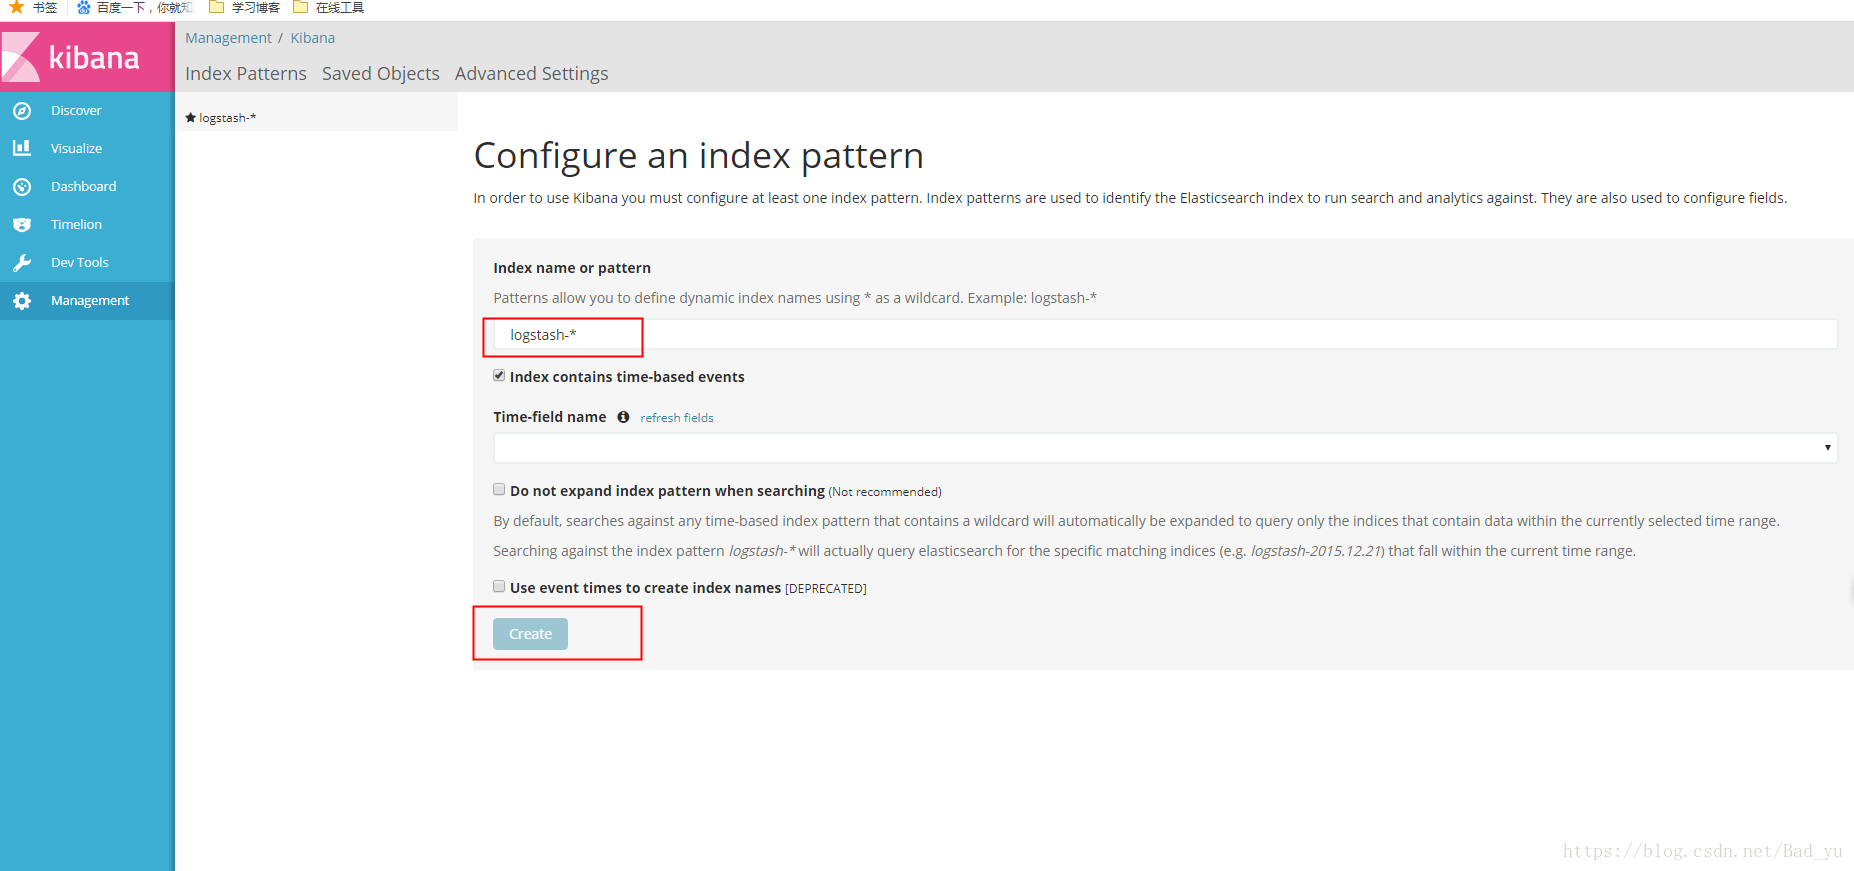The image size is (1854, 871).
Task: Enable Use event times to create index names
Action: (x=499, y=587)
